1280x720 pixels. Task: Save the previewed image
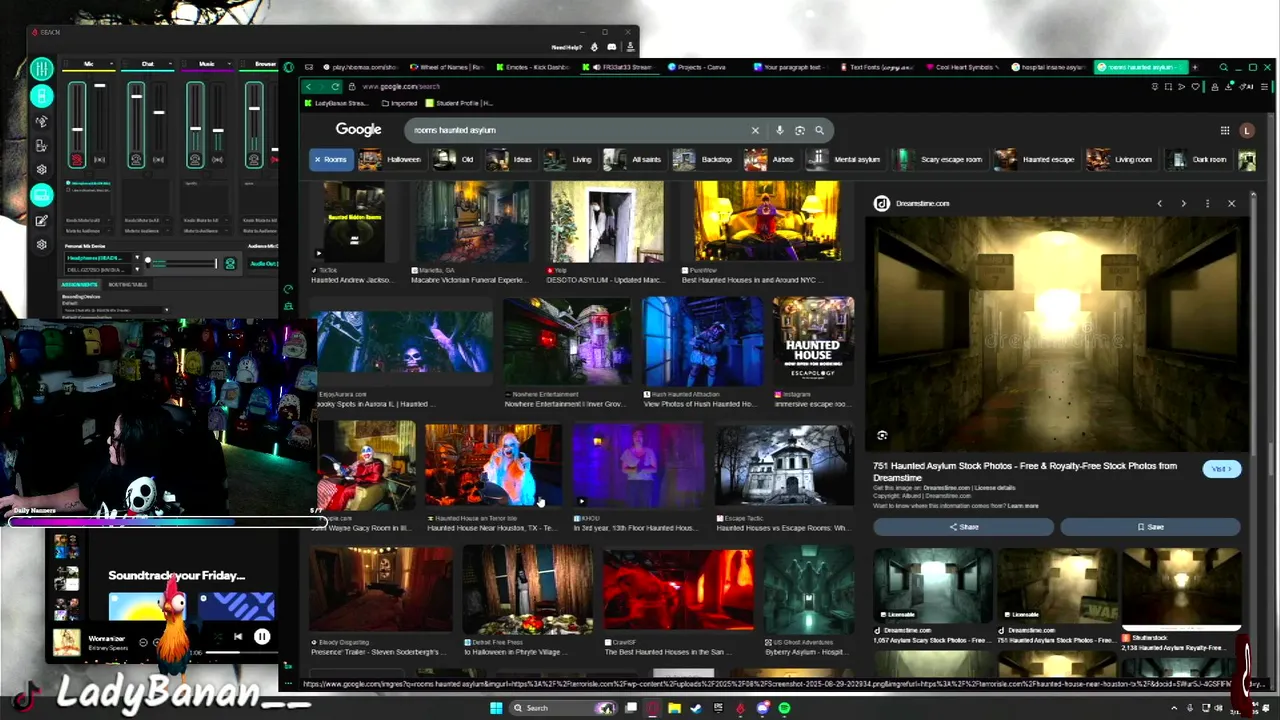1150,527
